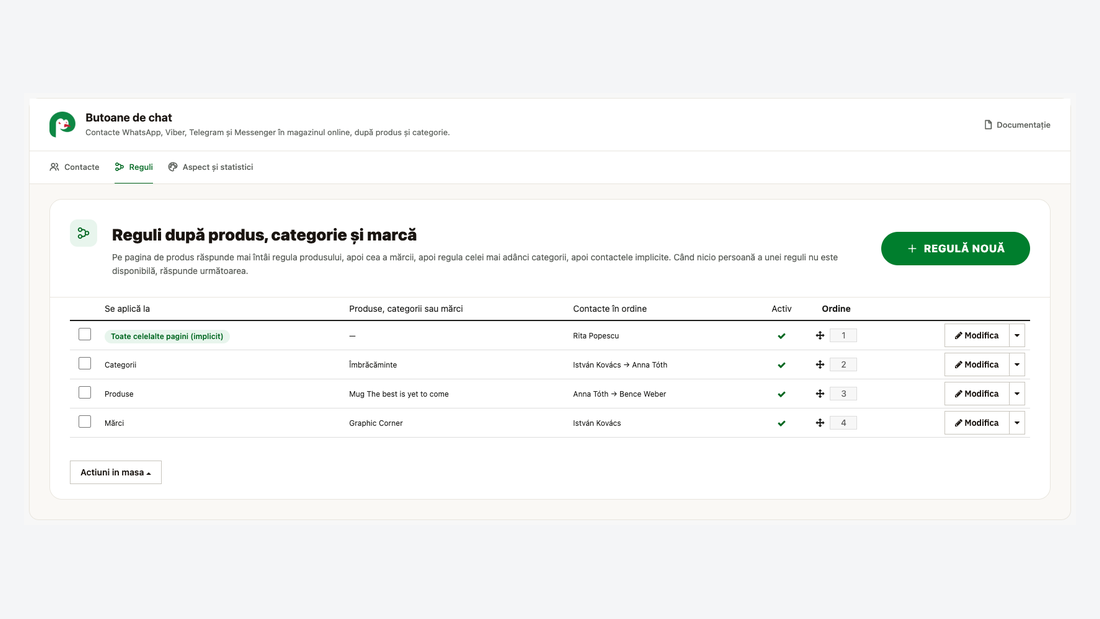
Task: Click the Se aplică la column header
Action: pyautogui.click(x=127, y=309)
